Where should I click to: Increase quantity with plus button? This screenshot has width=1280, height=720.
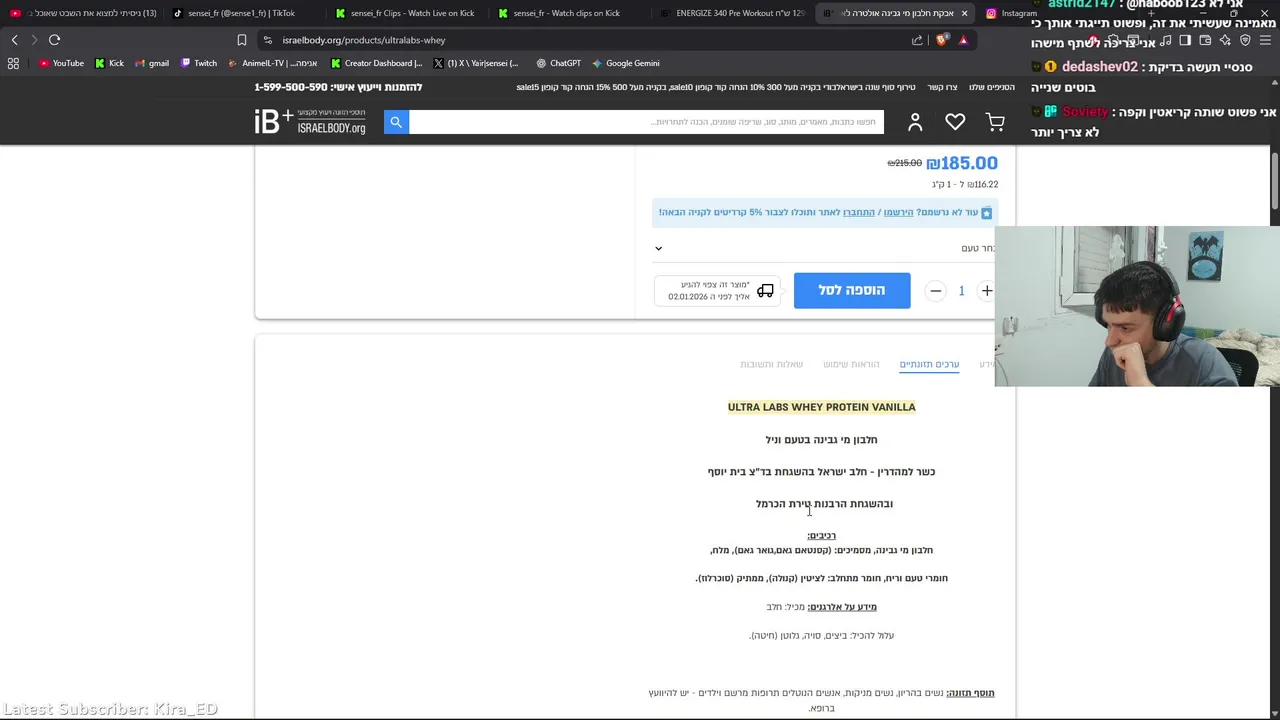coord(987,291)
